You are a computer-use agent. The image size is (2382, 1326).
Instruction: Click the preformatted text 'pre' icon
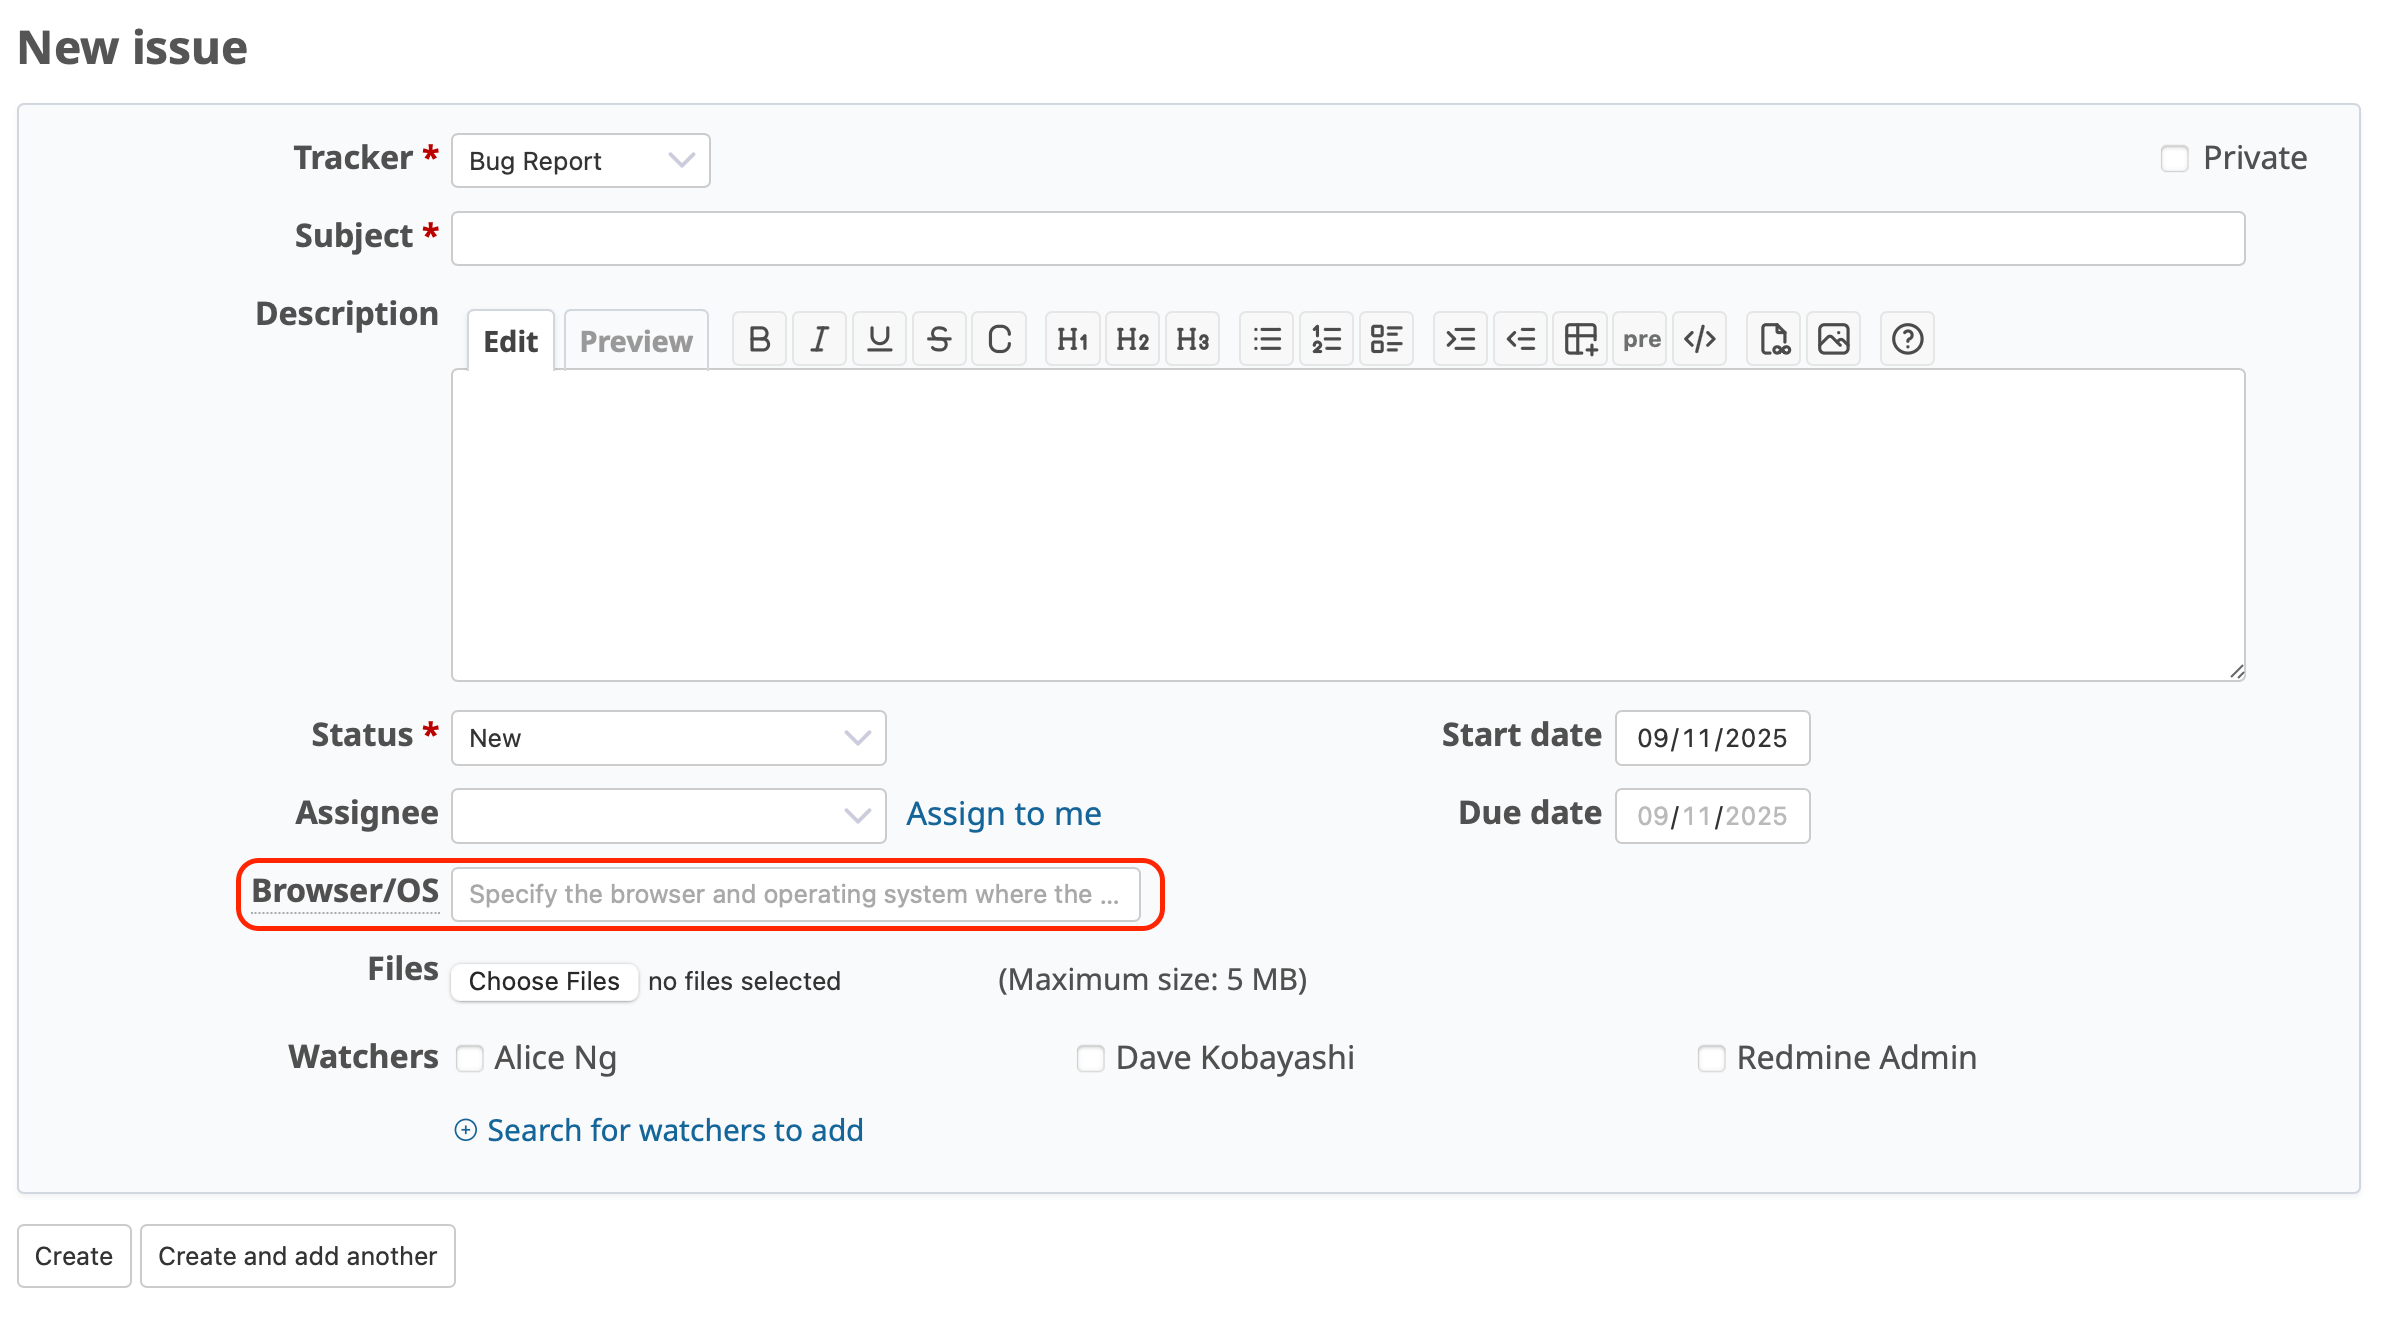coord(1640,339)
